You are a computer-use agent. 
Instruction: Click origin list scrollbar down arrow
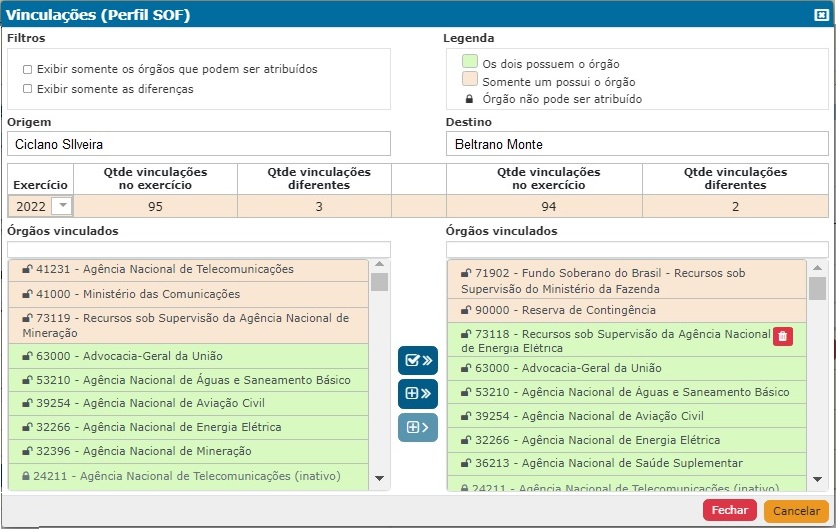pos(380,478)
